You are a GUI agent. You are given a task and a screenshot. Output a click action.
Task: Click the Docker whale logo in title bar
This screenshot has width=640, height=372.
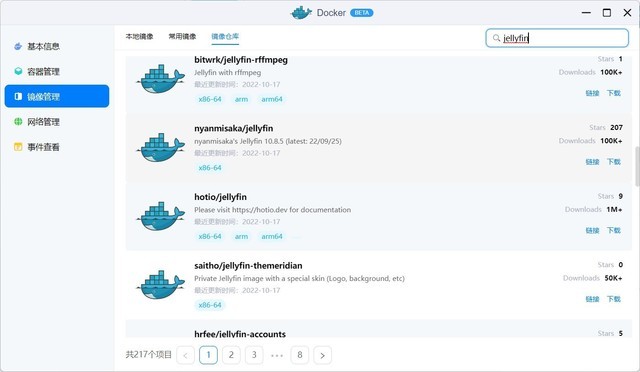click(301, 13)
